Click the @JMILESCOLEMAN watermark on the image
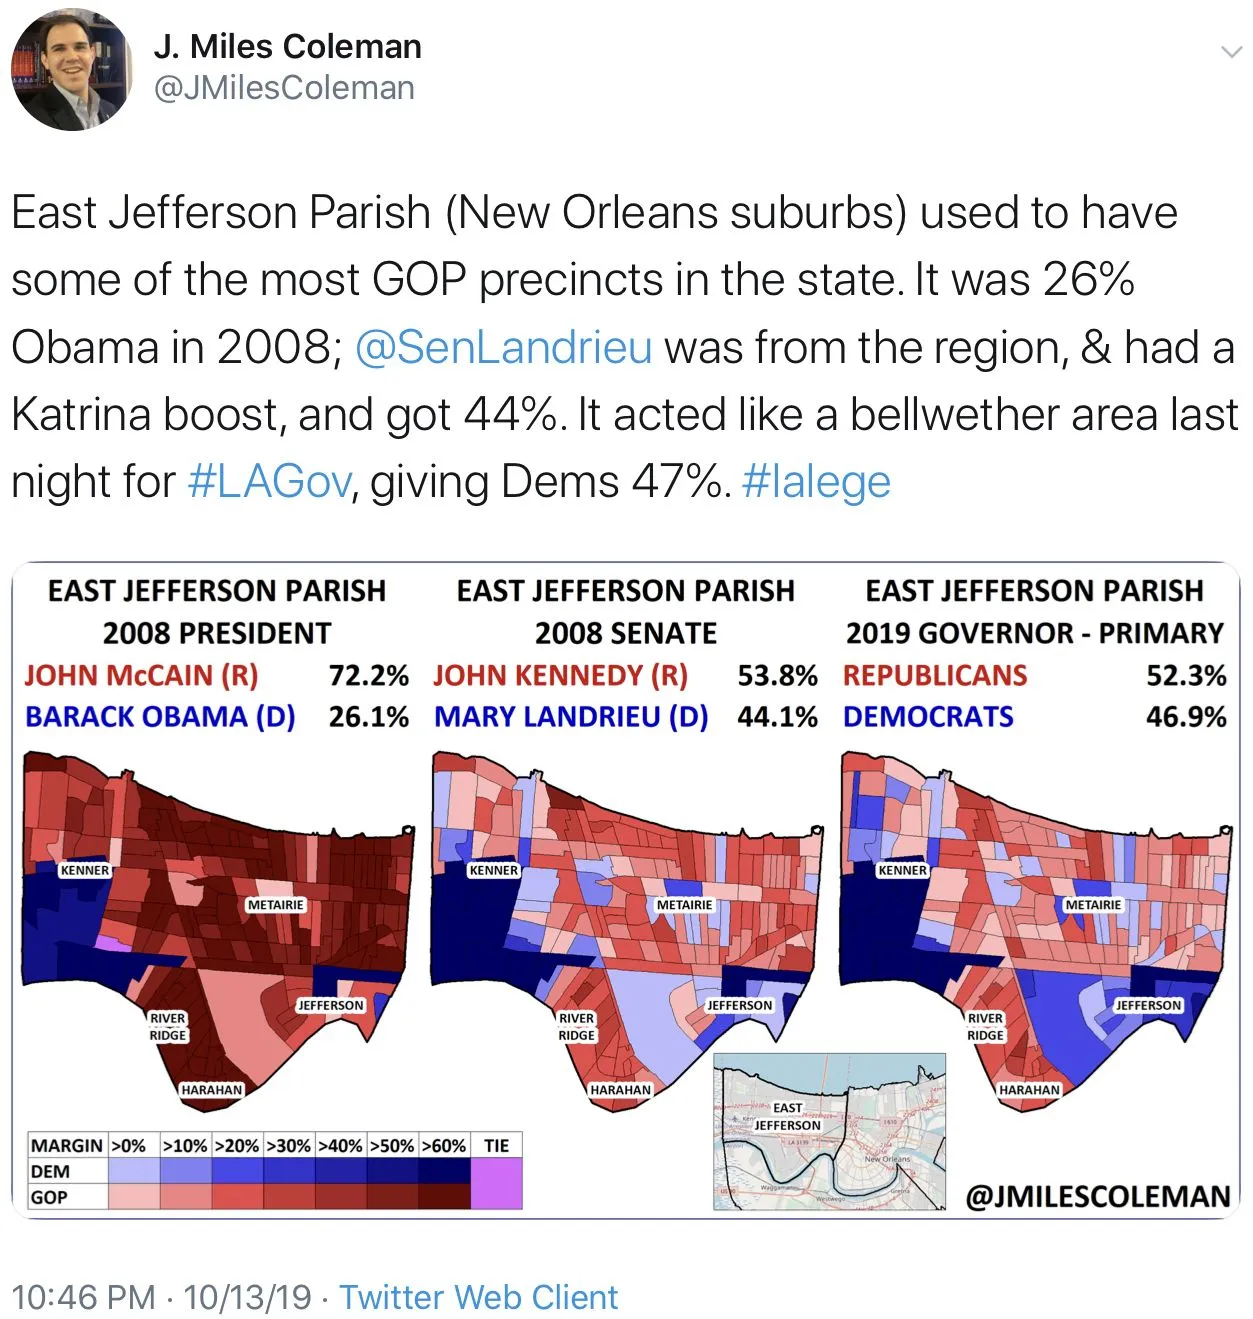Image resolution: width=1253 pixels, height=1319 pixels. click(x=1097, y=1197)
